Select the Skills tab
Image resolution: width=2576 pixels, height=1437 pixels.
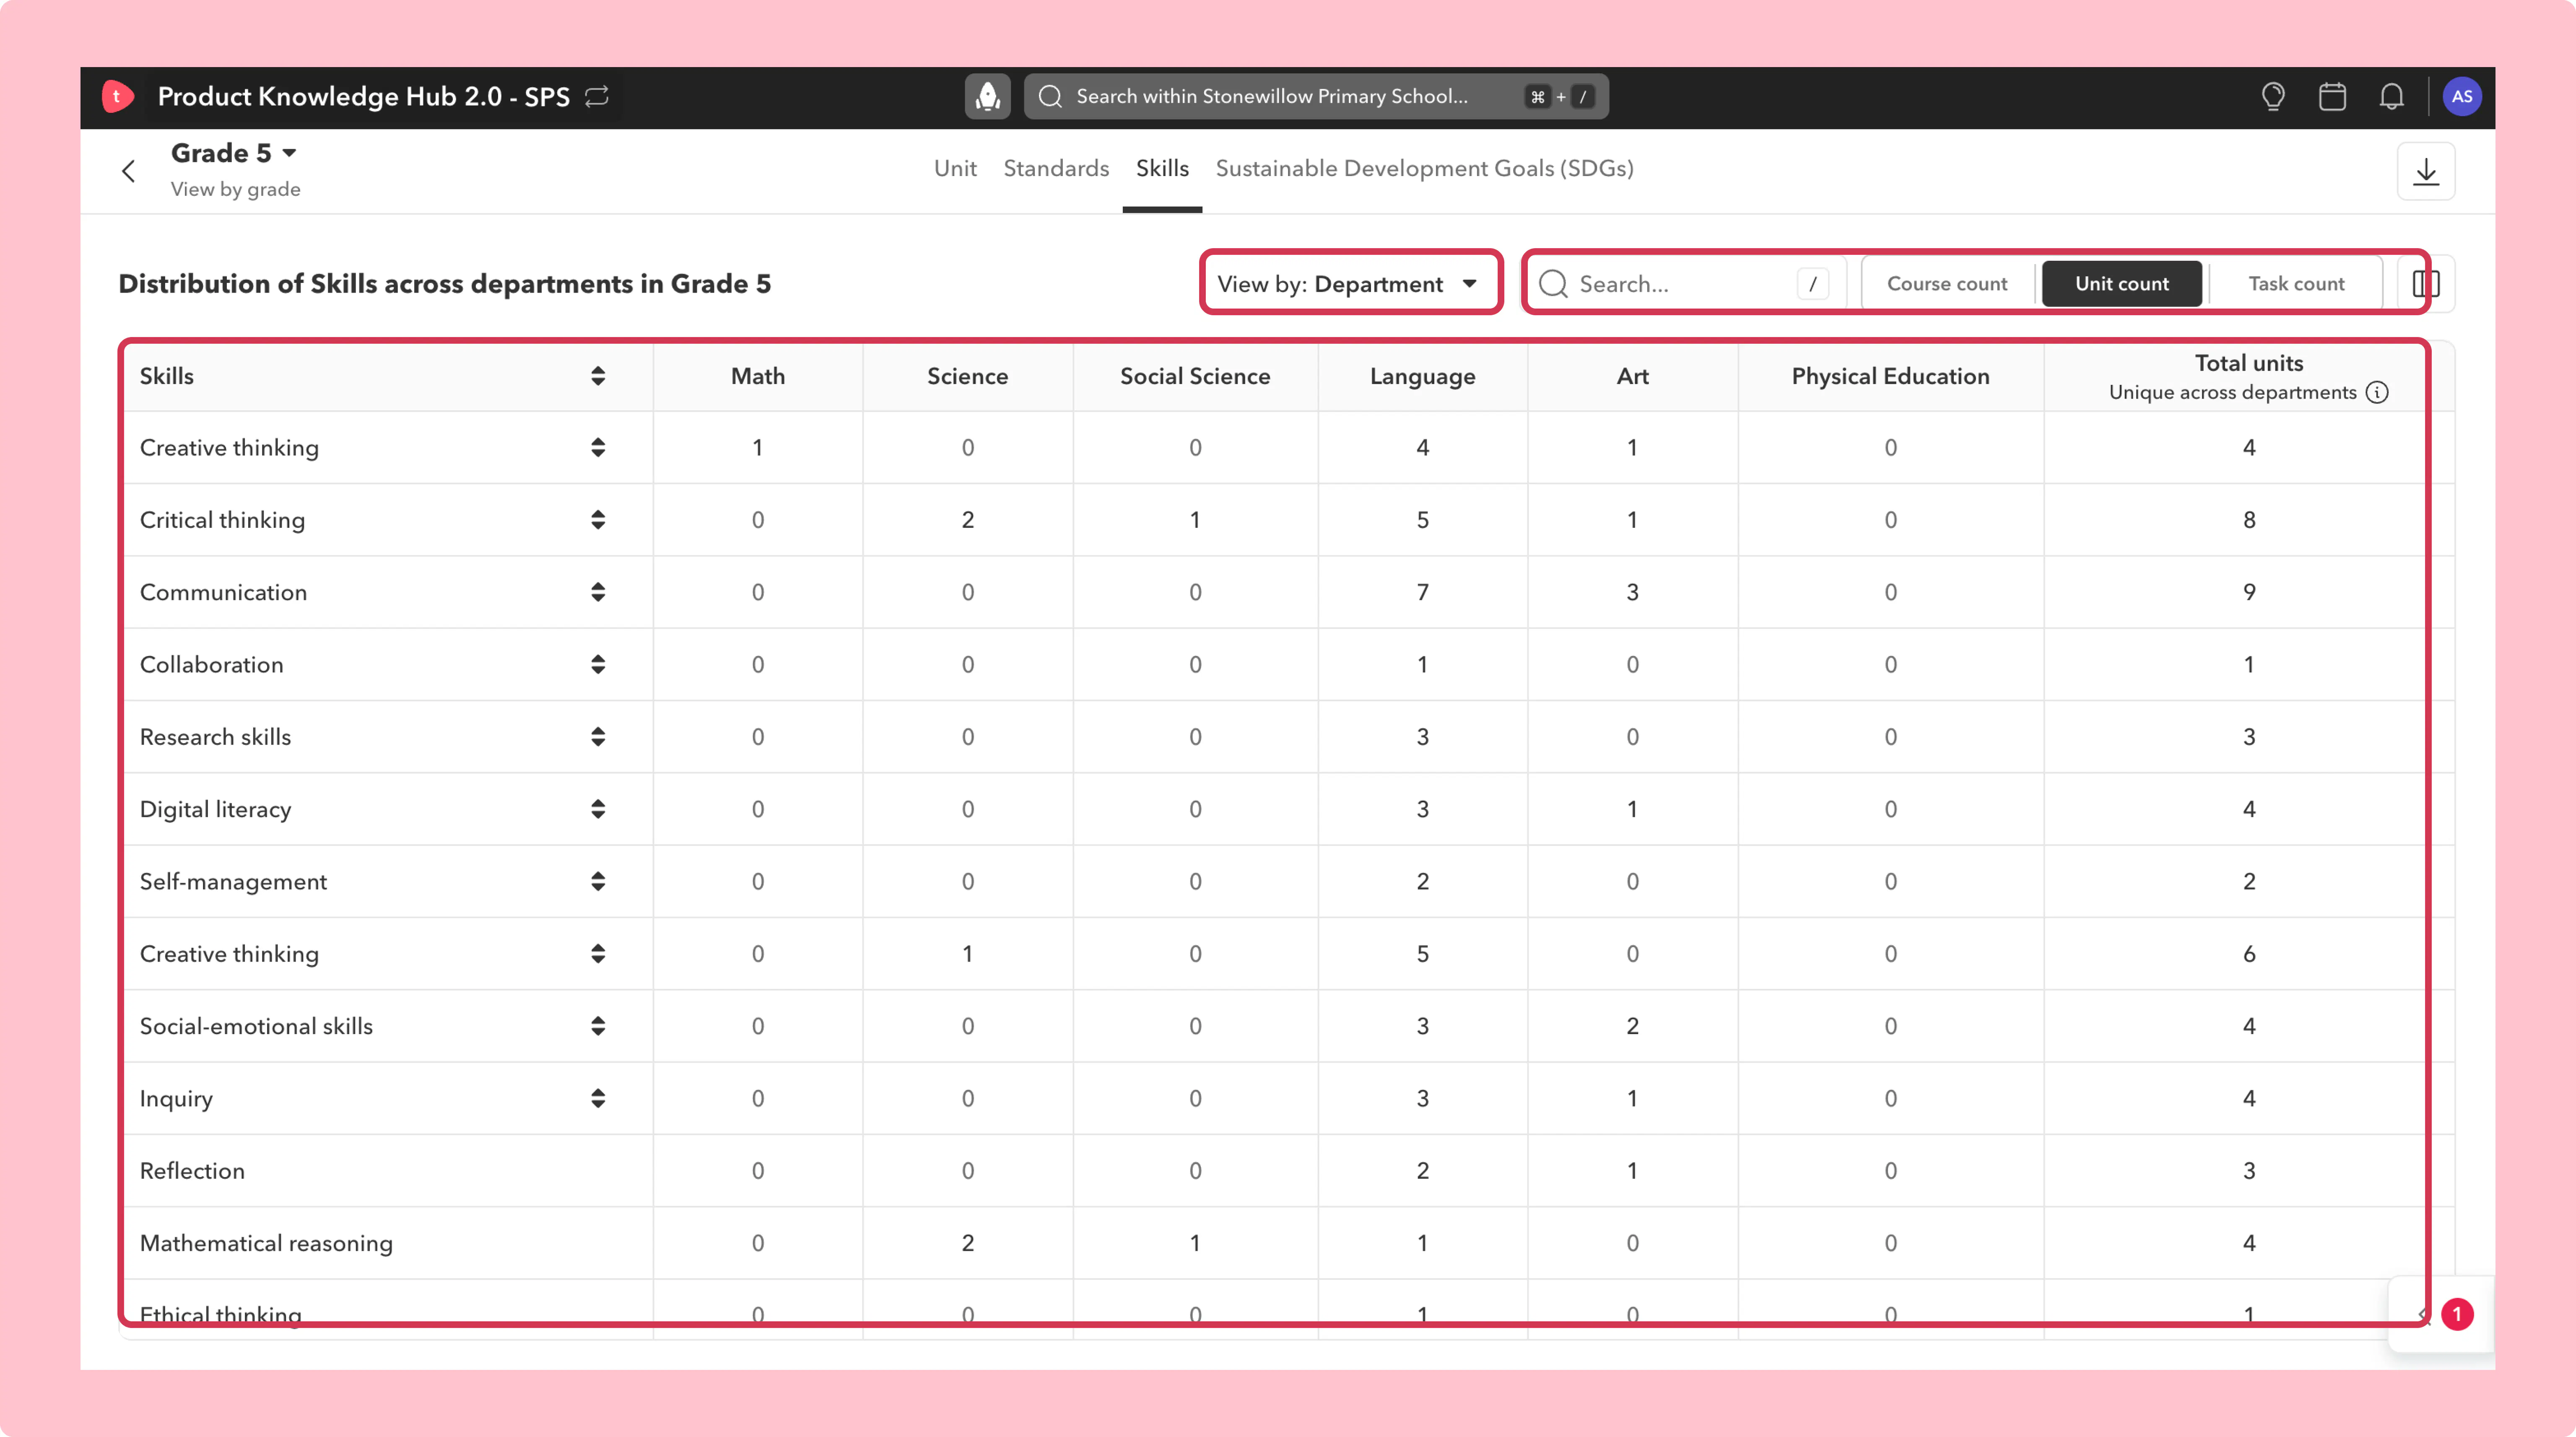point(1162,168)
